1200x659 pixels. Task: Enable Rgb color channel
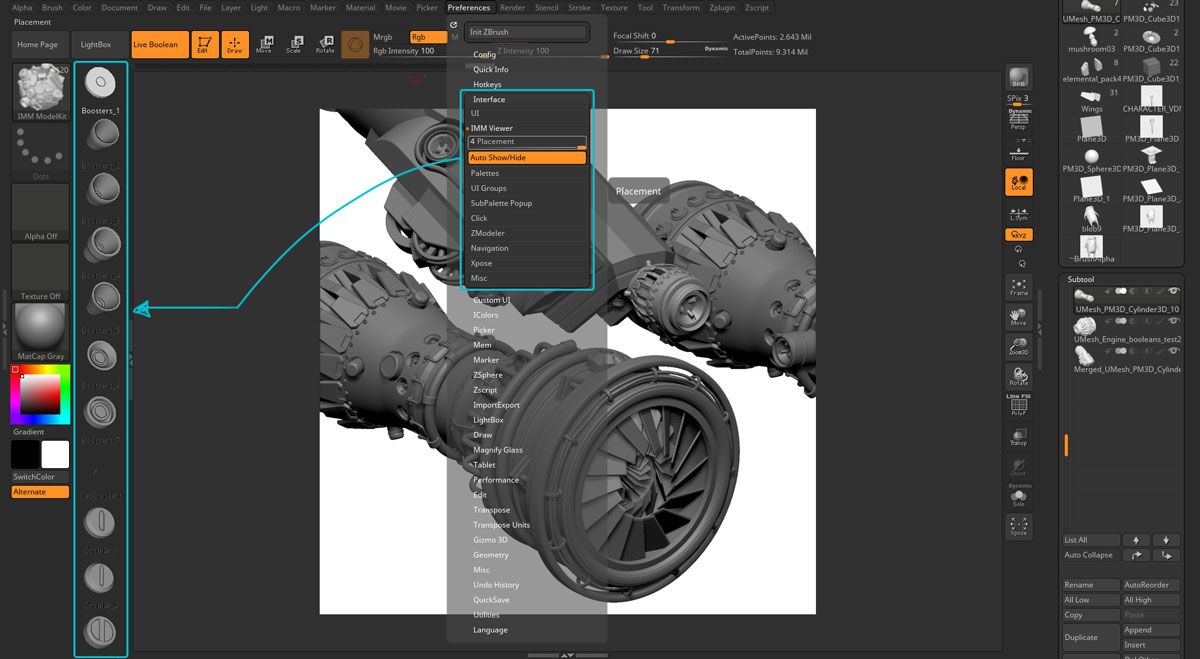point(429,37)
